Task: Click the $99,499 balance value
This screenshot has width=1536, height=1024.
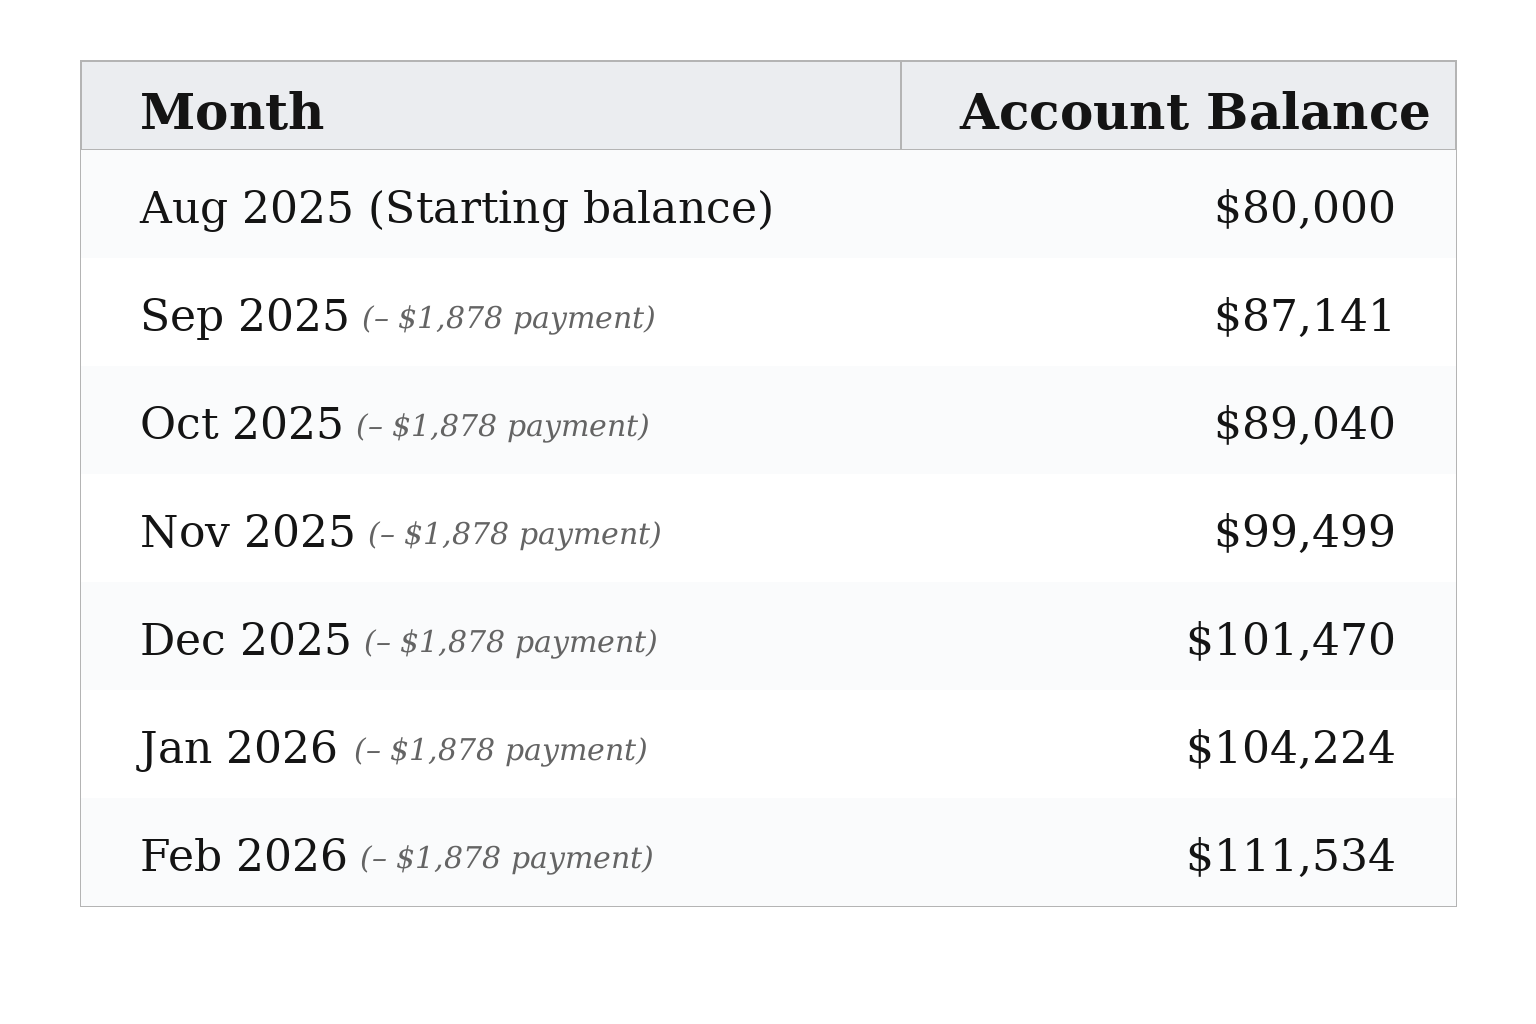Action: pyautogui.click(x=1304, y=533)
